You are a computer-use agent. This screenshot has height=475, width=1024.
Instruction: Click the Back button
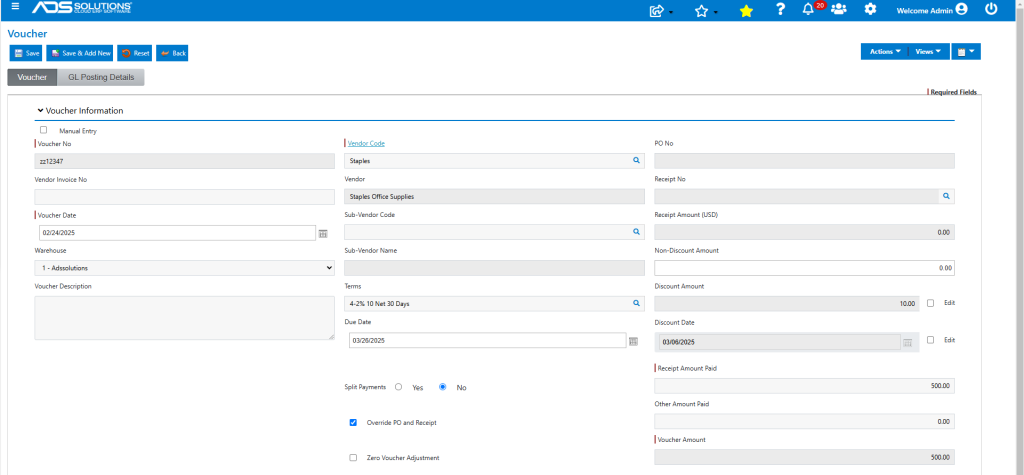click(x=172, y=54)
